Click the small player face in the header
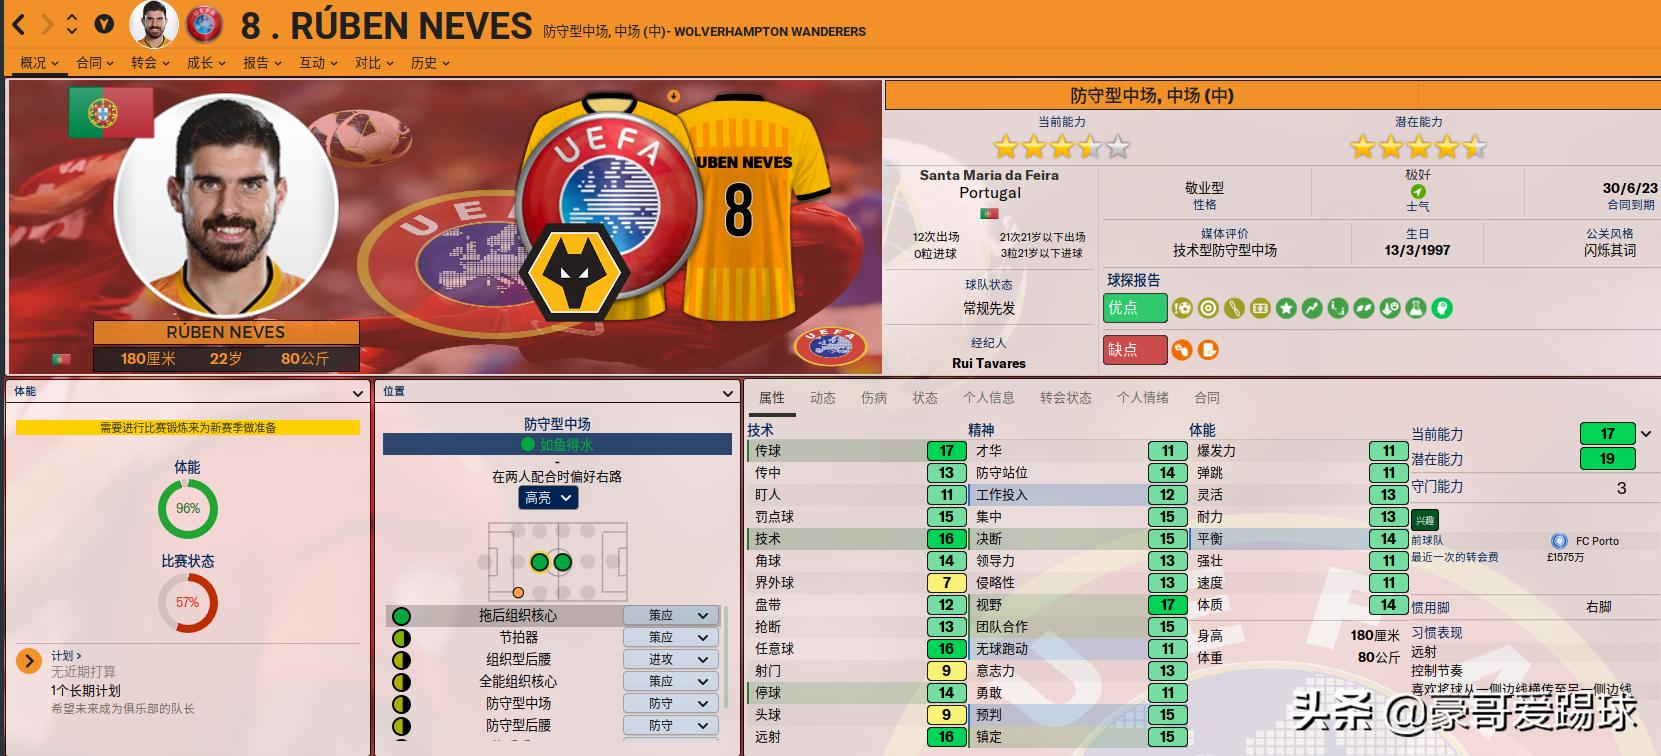 click(x=154, y=24)
